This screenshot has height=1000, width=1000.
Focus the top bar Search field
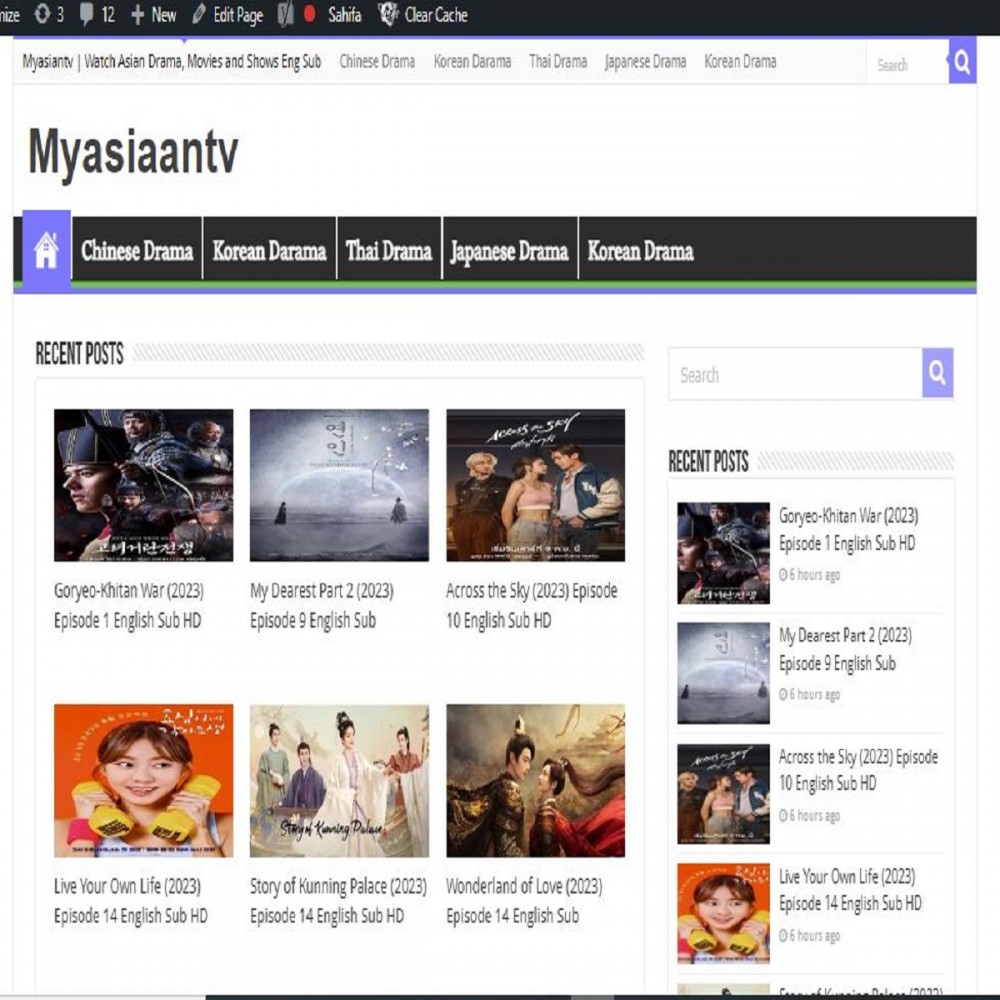click(x=908, y=64)
